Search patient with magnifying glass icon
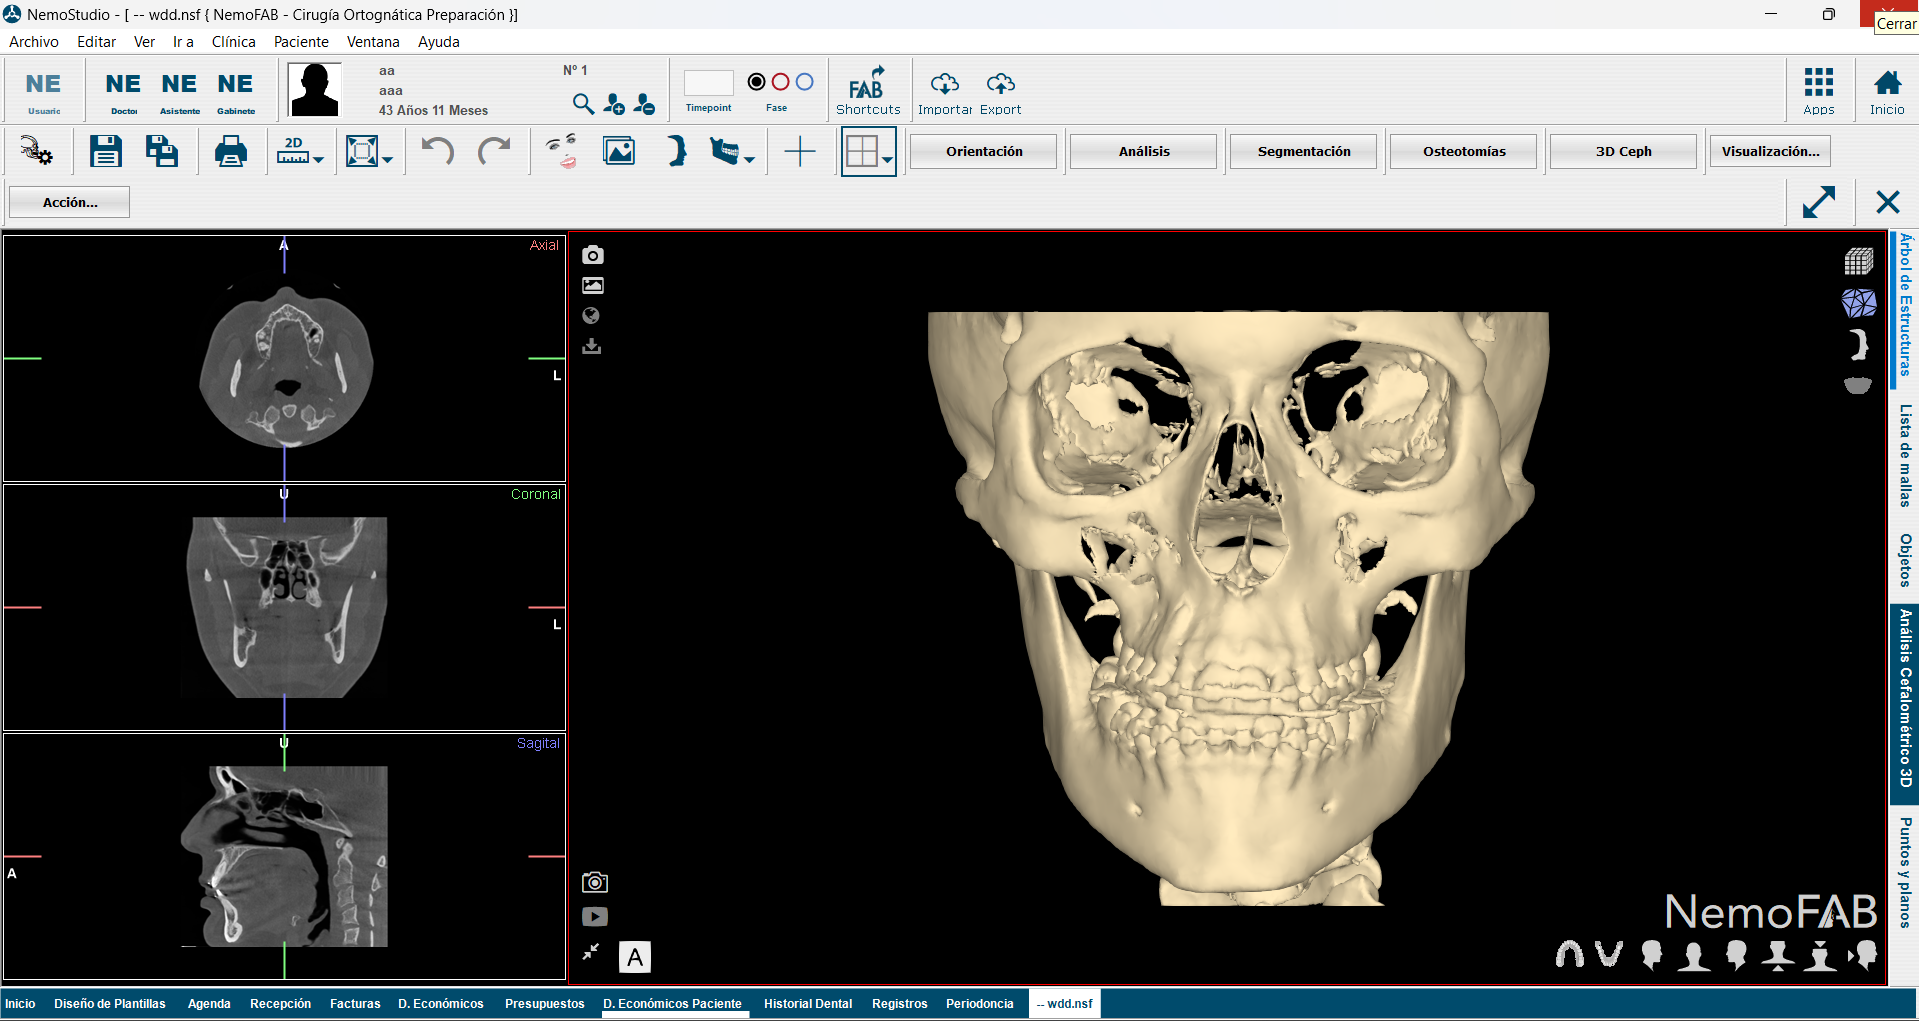The width and height of the screenshot is (1919, 1021). tap(583, 104)
